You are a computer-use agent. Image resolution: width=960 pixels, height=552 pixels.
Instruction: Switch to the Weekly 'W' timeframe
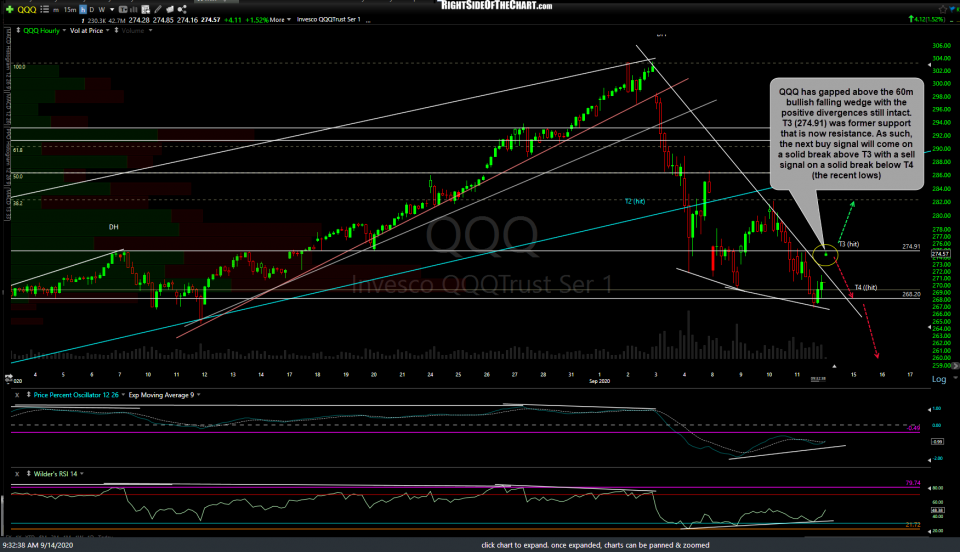click(102, 10)
